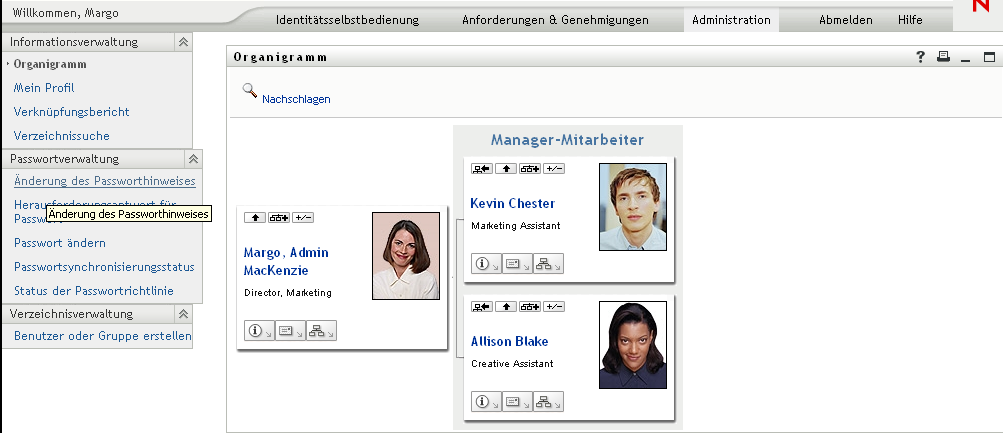Click the org chart icon at the bottom of Margo's card
This screenshot has height=433, width=1003.
320,331
